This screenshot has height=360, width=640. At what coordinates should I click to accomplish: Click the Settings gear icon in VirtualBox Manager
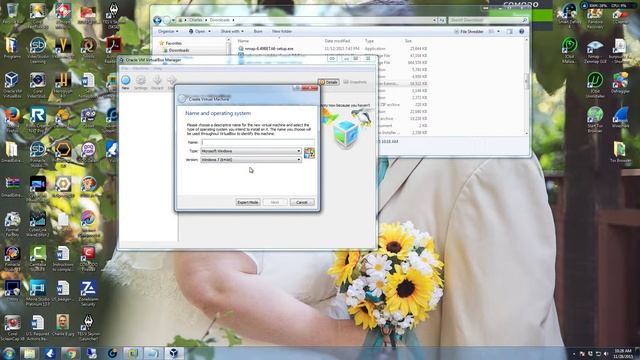click(x=141, y=80)
